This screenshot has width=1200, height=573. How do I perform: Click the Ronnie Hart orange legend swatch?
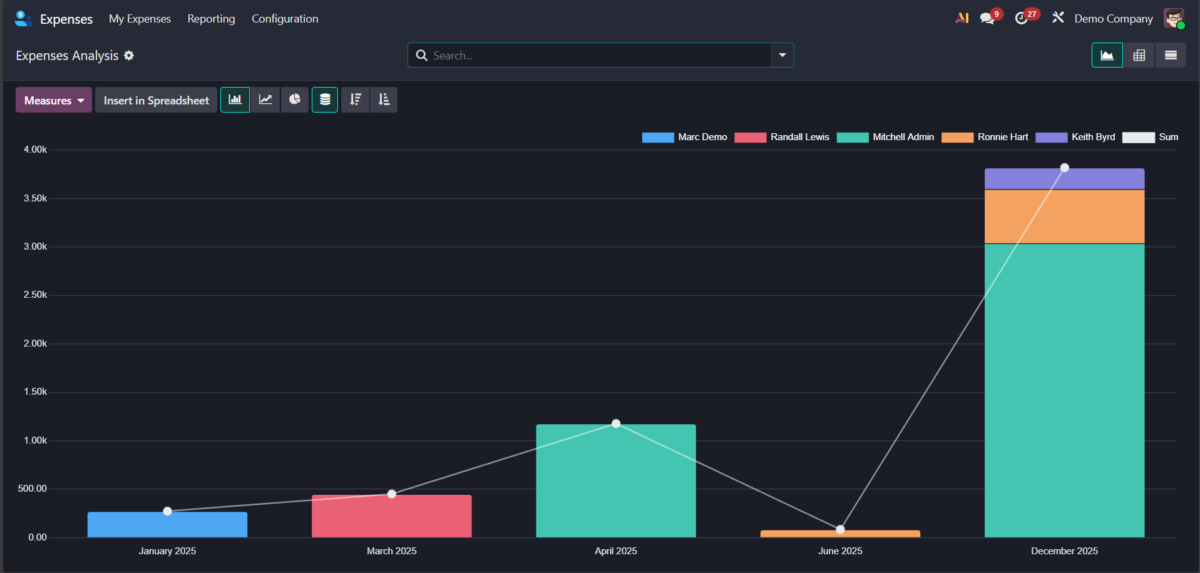pyautogui.click(x=957, y=137)
